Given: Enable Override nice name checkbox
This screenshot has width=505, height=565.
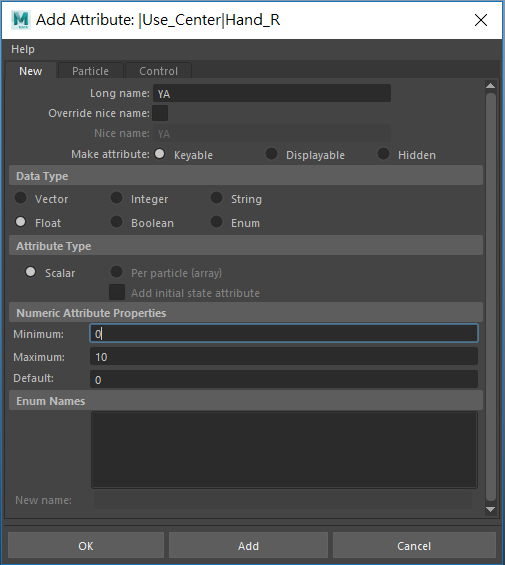Looking at the screenshot, I should (x=160, y=113).
